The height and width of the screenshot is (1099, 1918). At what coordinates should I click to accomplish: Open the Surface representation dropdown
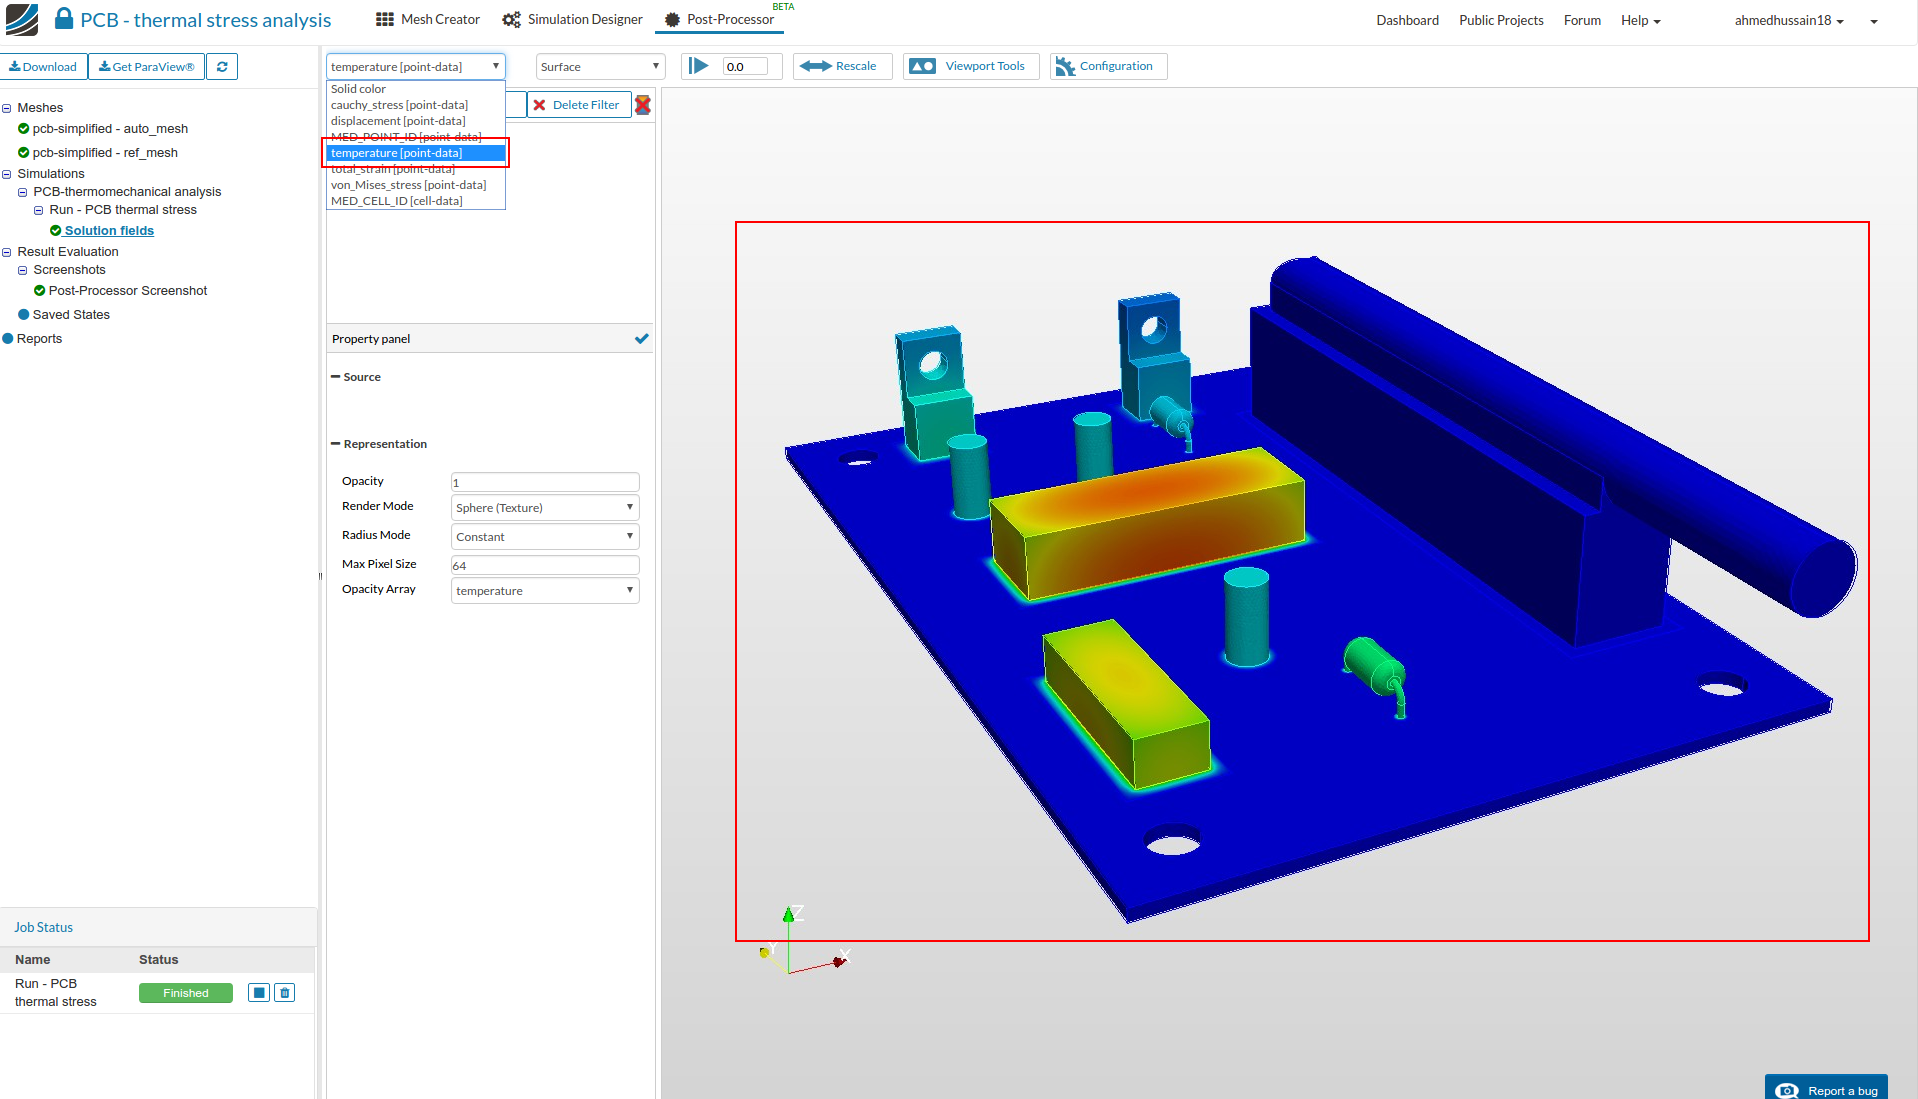(x=600, y=67)
